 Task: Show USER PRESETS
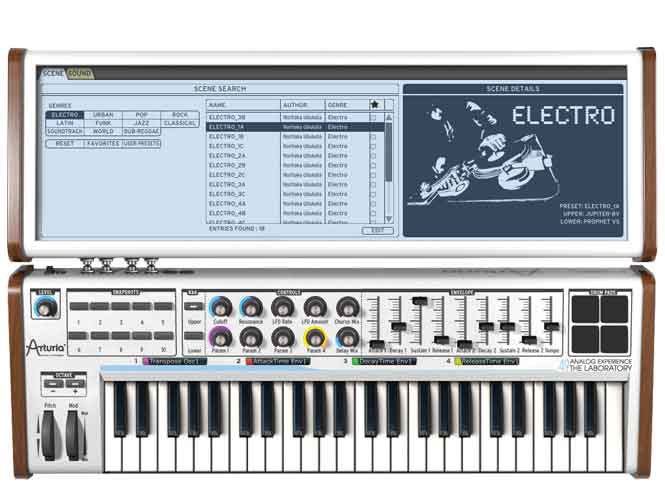(x=141, y=144)
